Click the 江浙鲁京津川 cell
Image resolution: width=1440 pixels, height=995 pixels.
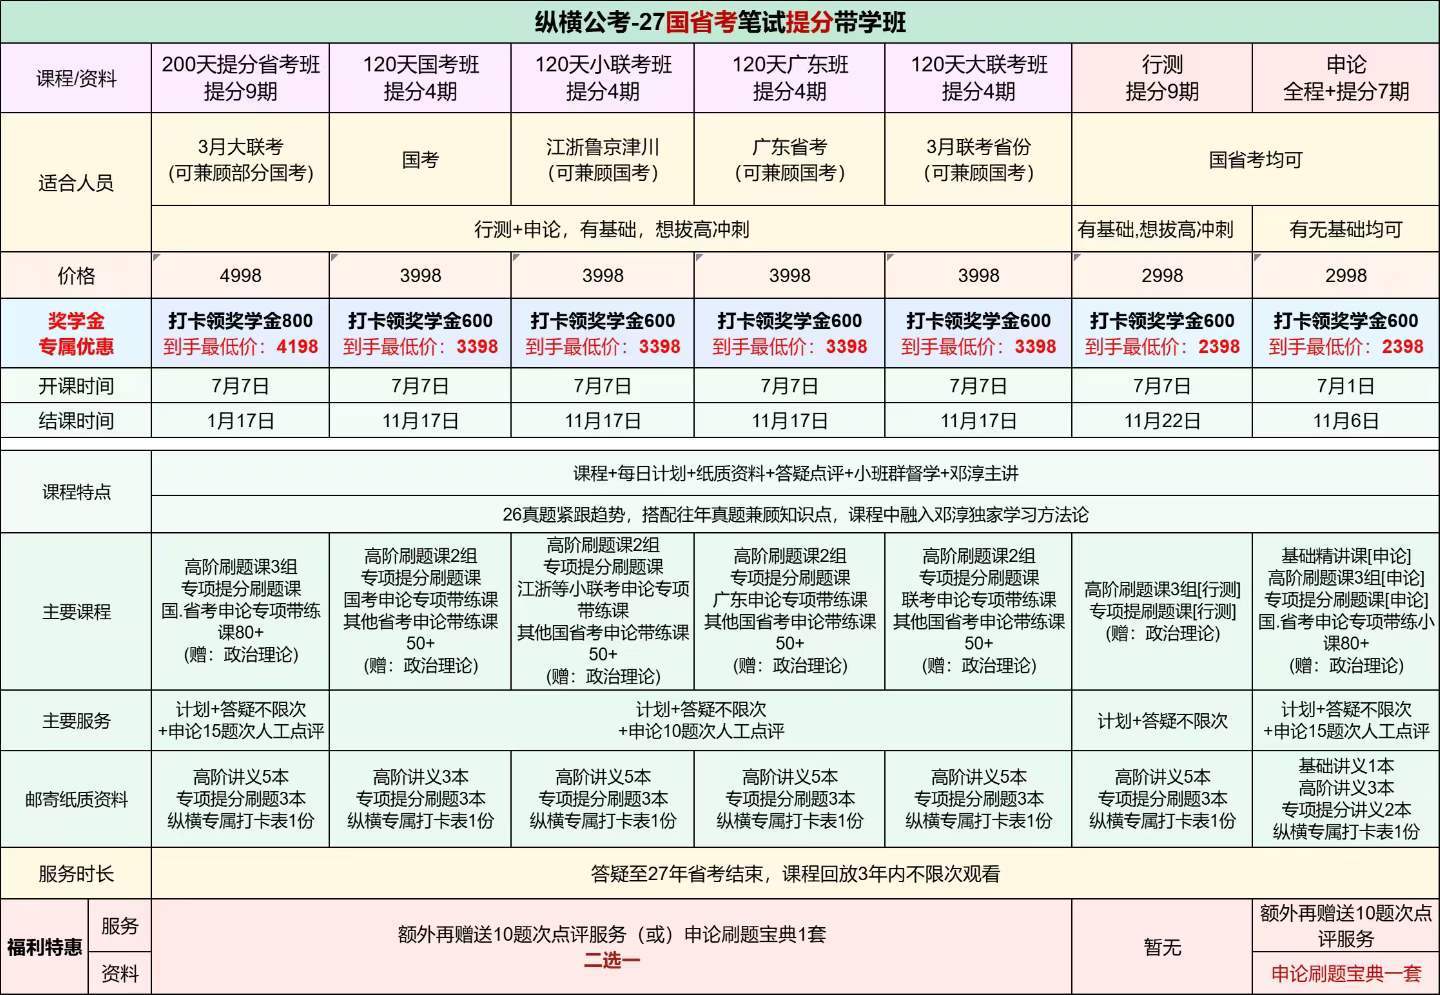(603, 159)
